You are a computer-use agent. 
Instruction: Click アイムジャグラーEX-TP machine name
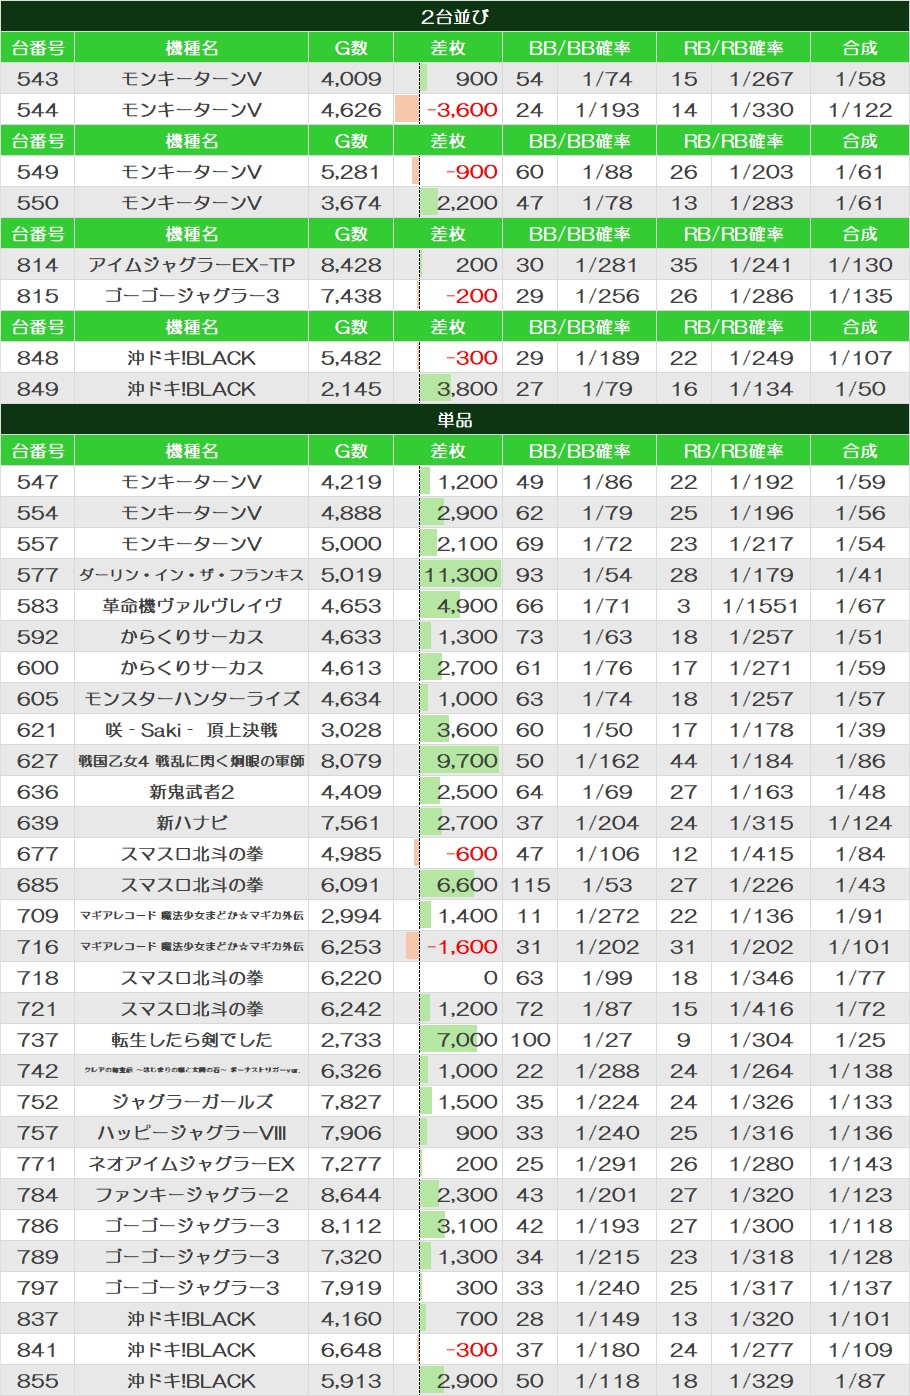(x=191, y=265)
